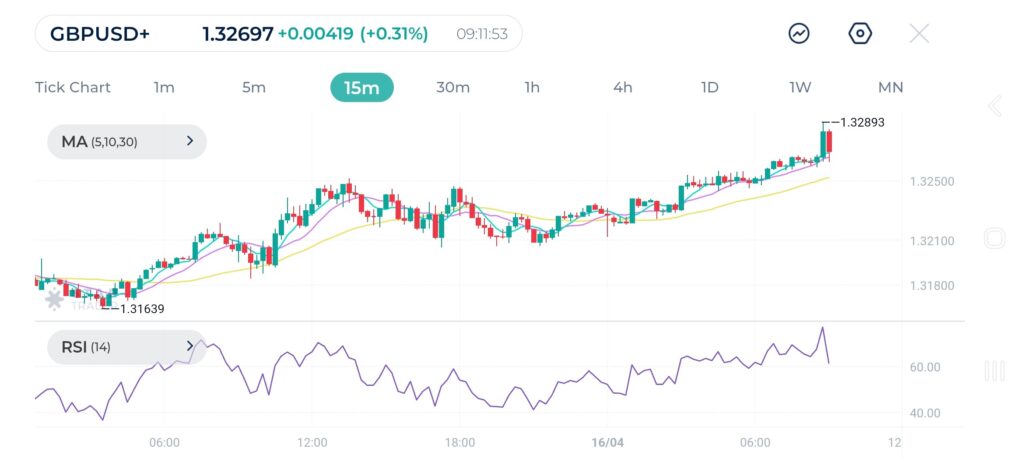Tap the Android recent apps bars

[994, 371]
